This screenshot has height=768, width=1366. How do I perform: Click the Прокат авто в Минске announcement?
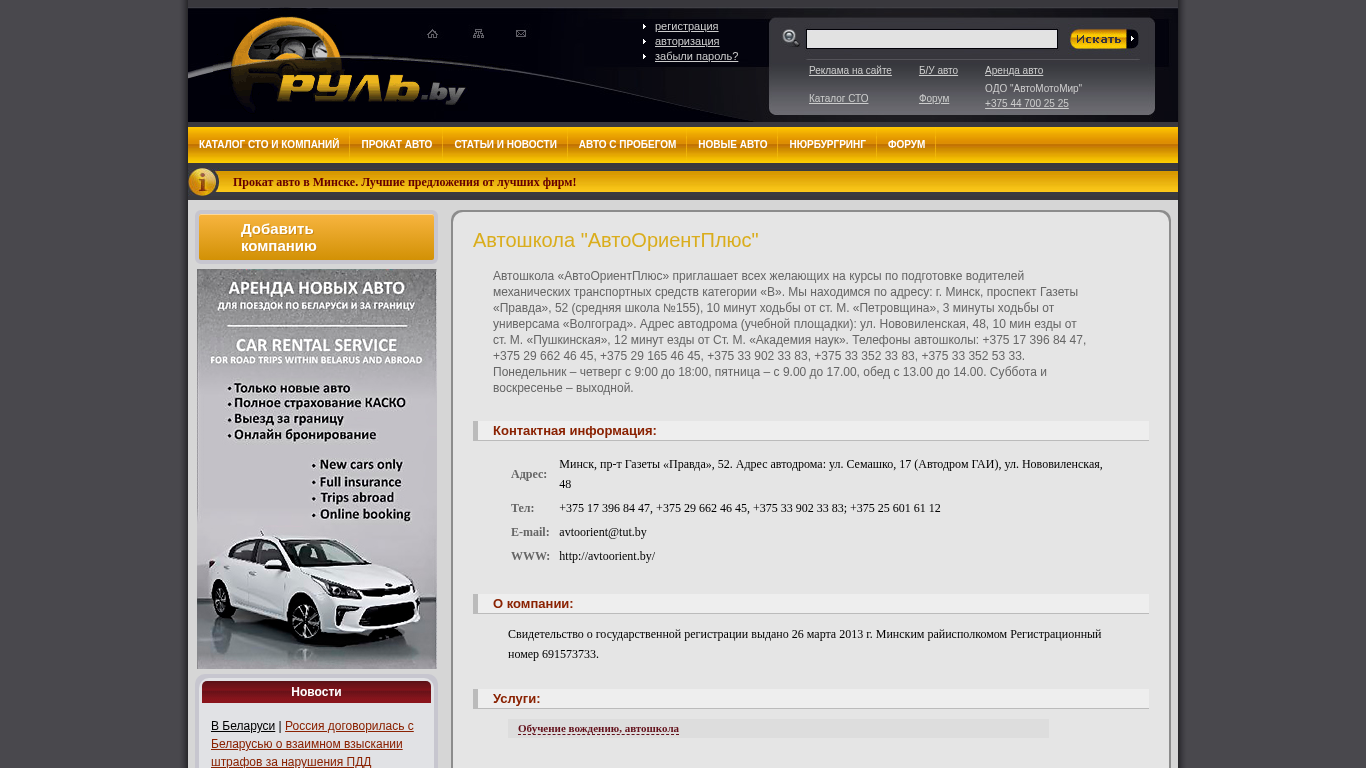point(404,182)
